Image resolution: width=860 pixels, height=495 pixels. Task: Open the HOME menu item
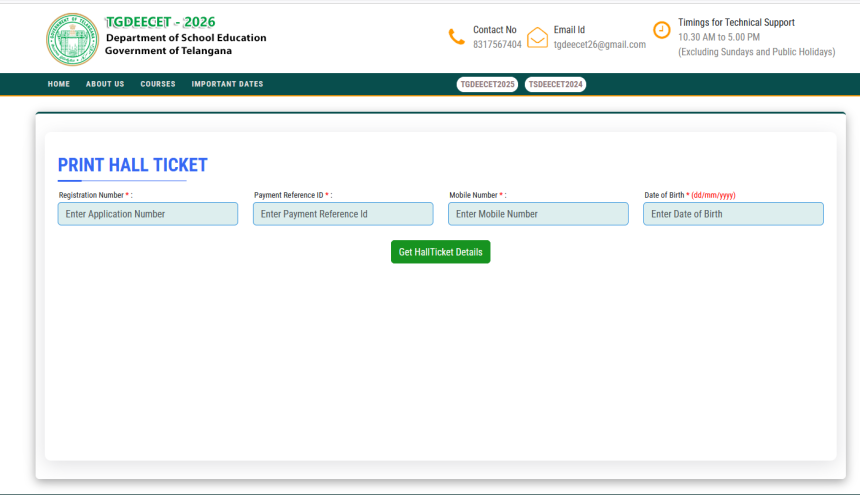[59, 84]
